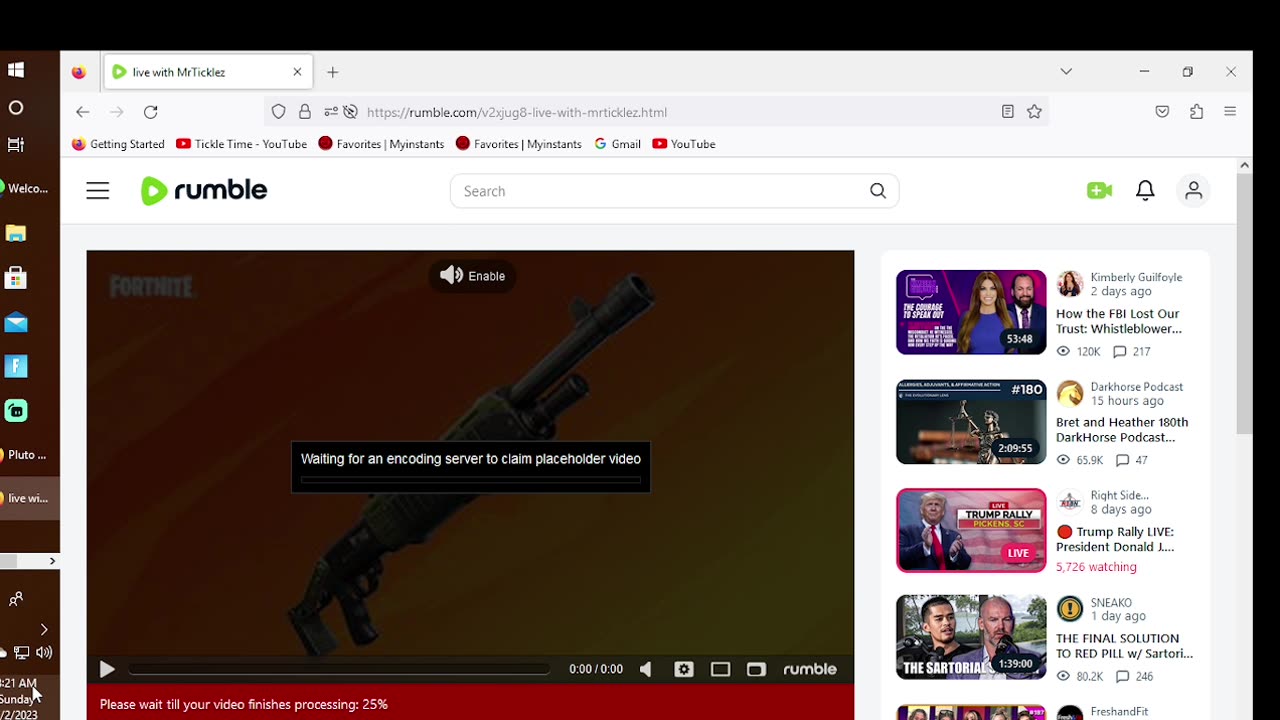This screenshot has height=720, width=1280.
Task: Open Mail app on the taskbar
Action: [x=16, y=322]
